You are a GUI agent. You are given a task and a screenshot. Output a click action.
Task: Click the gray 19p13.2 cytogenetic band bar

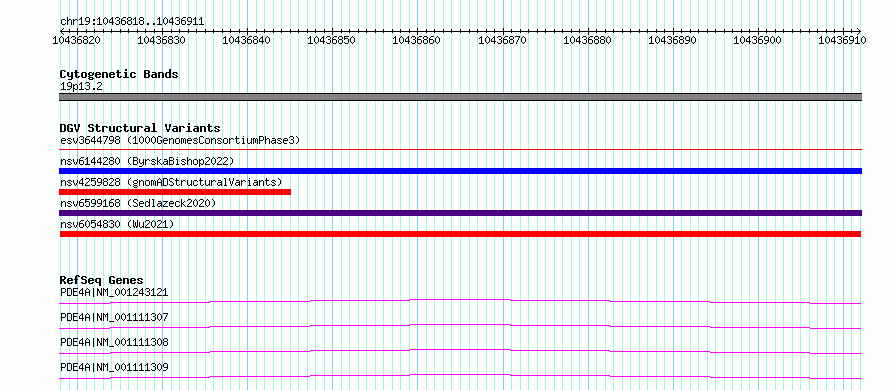pos(460,97)
